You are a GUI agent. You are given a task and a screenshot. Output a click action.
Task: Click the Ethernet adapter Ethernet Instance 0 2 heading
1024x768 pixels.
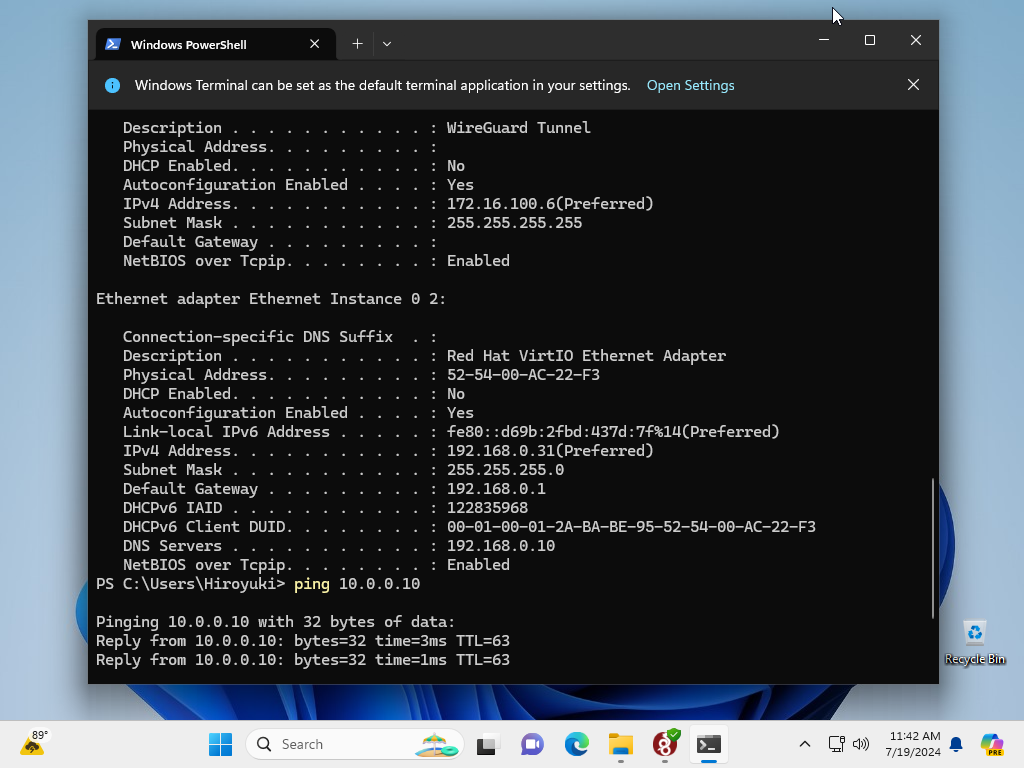(271, 299)
